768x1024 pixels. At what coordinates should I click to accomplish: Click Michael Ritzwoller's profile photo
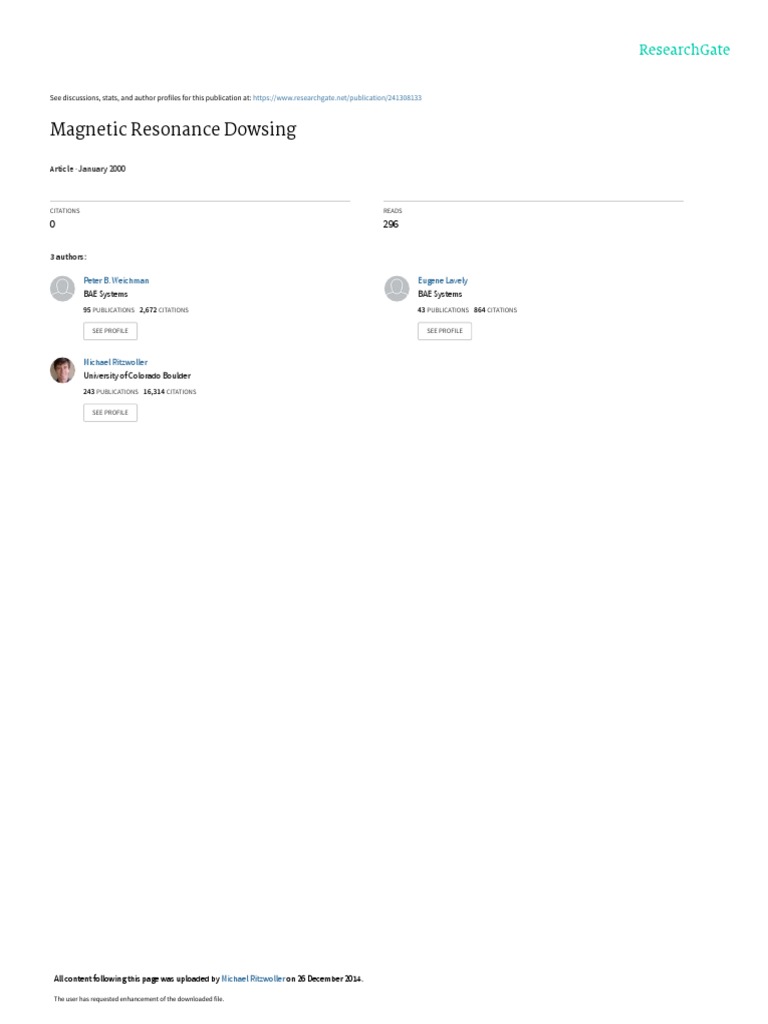tap(63, 370)
